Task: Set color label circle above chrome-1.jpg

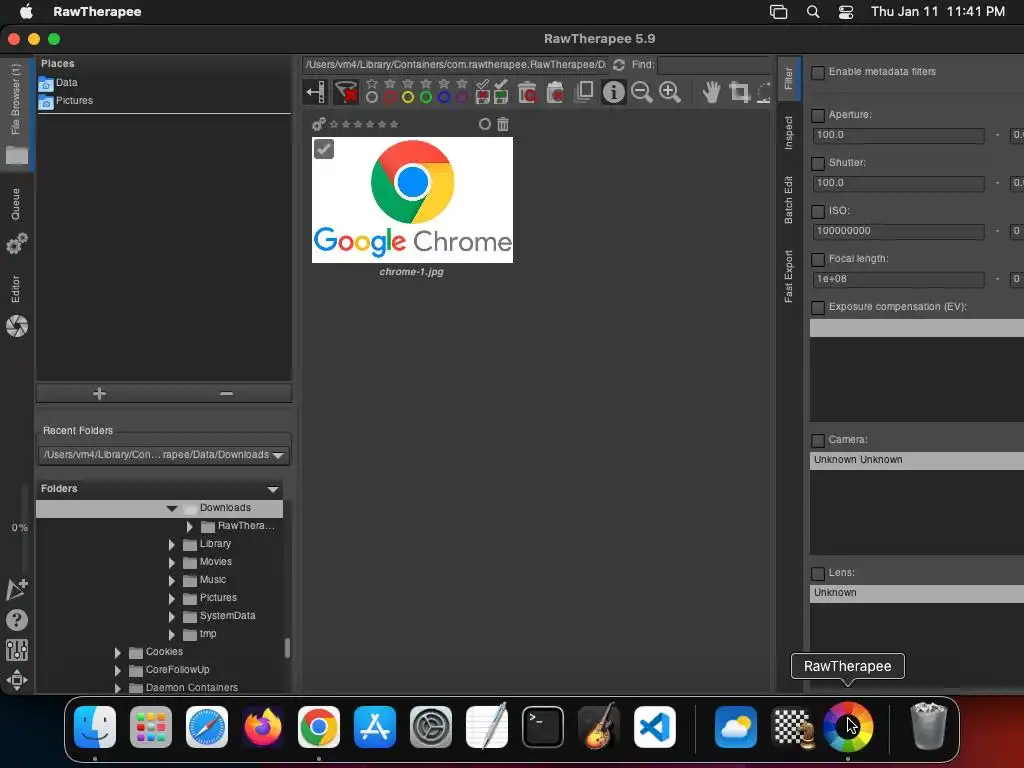Action: [x=485, y=124]
